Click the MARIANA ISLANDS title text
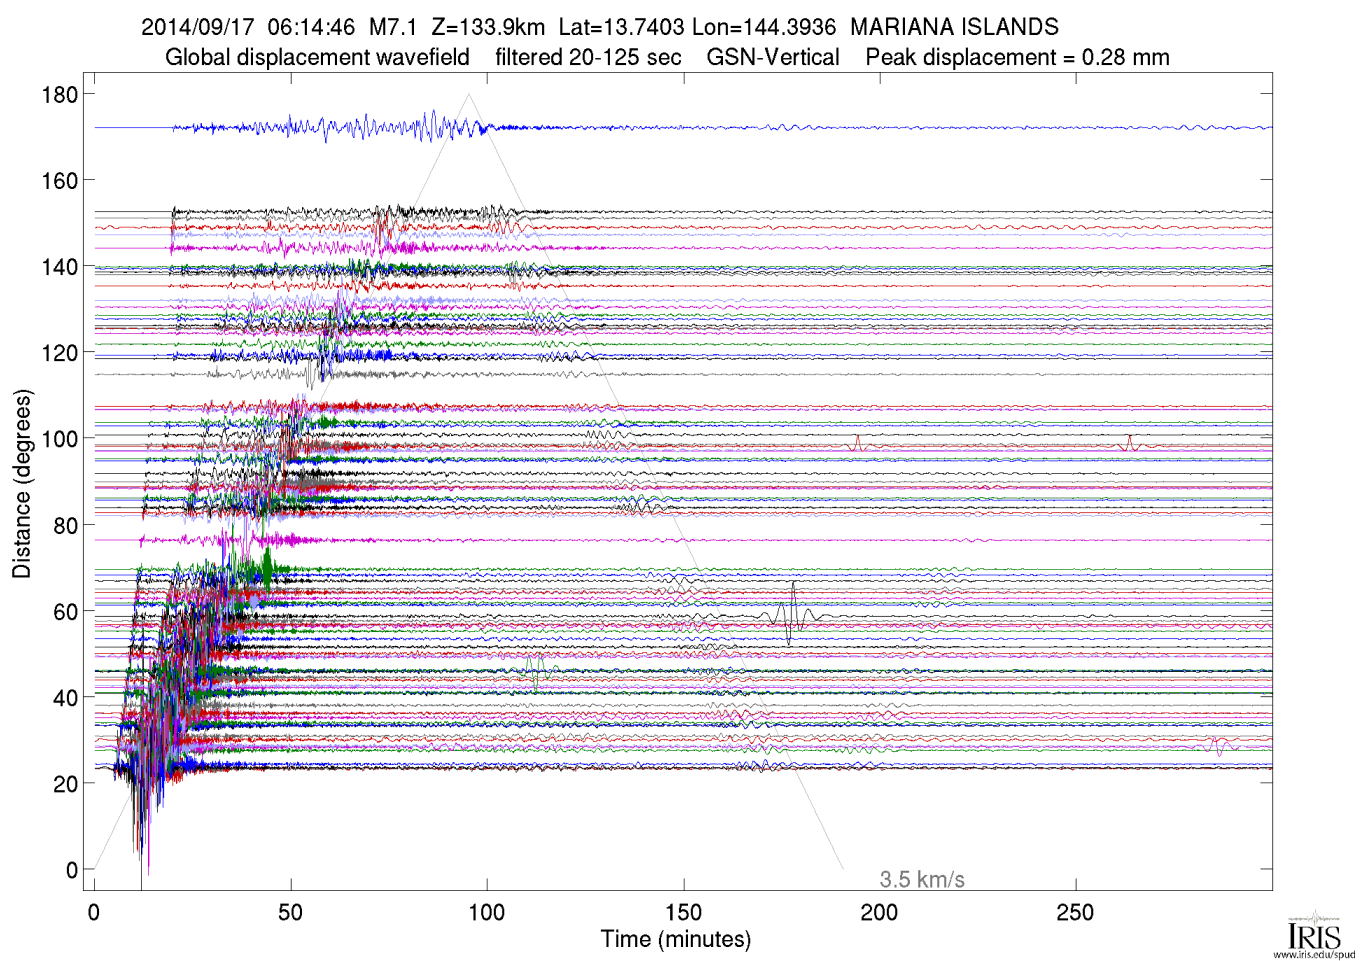1362x961 pixels. (954, 28)
